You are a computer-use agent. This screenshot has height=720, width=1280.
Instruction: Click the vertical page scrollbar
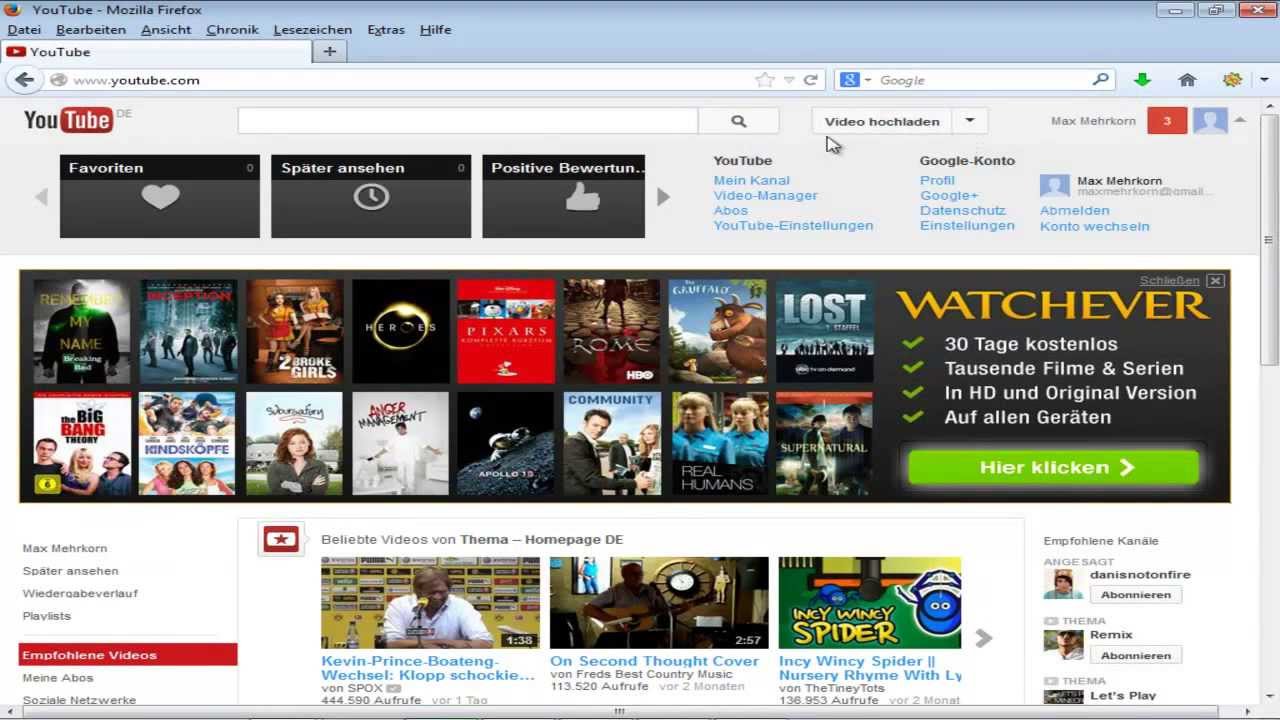coord(1270,240)
